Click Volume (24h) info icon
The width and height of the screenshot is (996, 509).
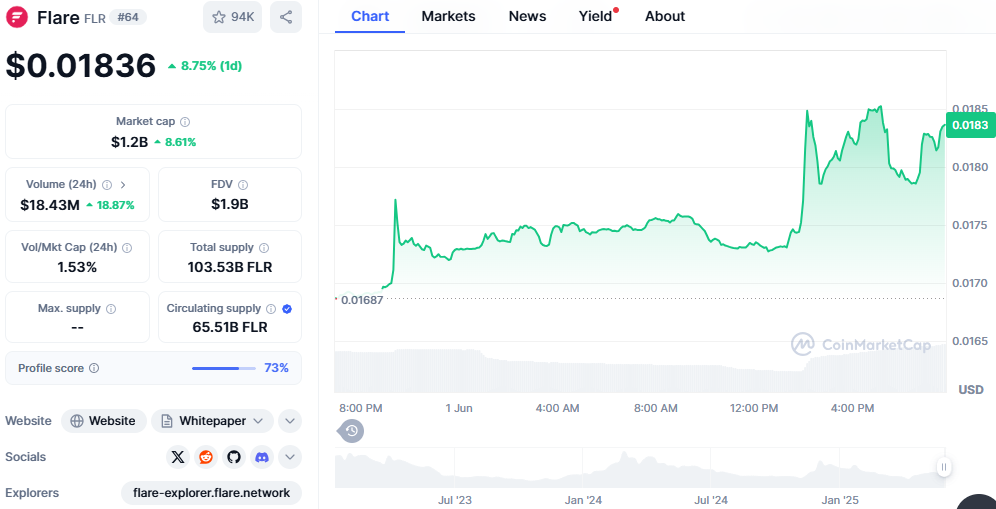(107, 184)
